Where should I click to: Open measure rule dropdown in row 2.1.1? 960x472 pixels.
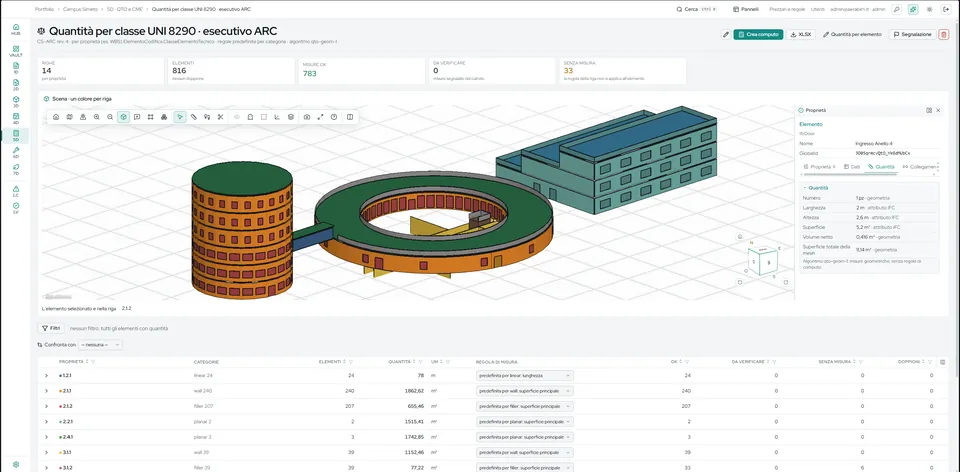(525, 391)
